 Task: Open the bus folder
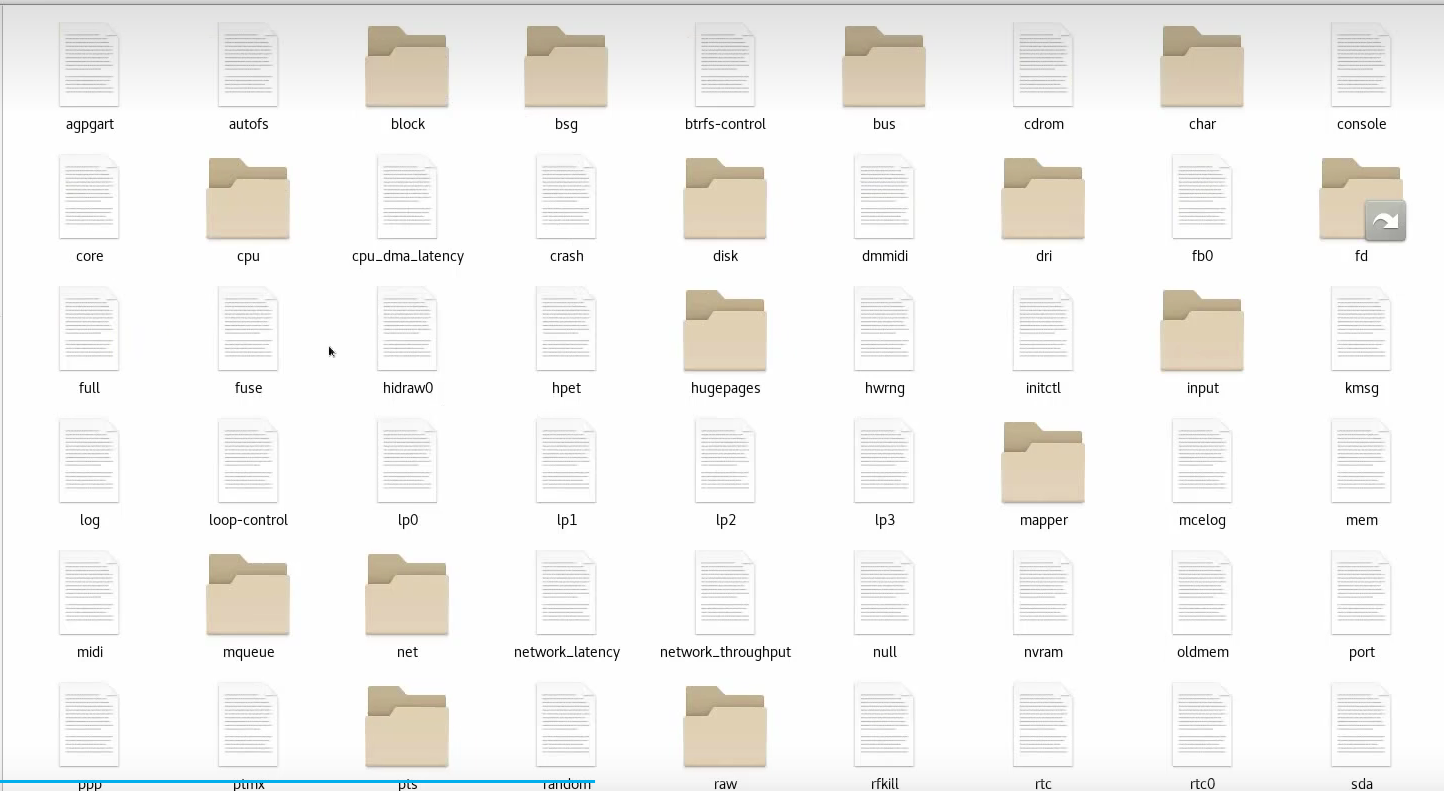tap(884, 66)
